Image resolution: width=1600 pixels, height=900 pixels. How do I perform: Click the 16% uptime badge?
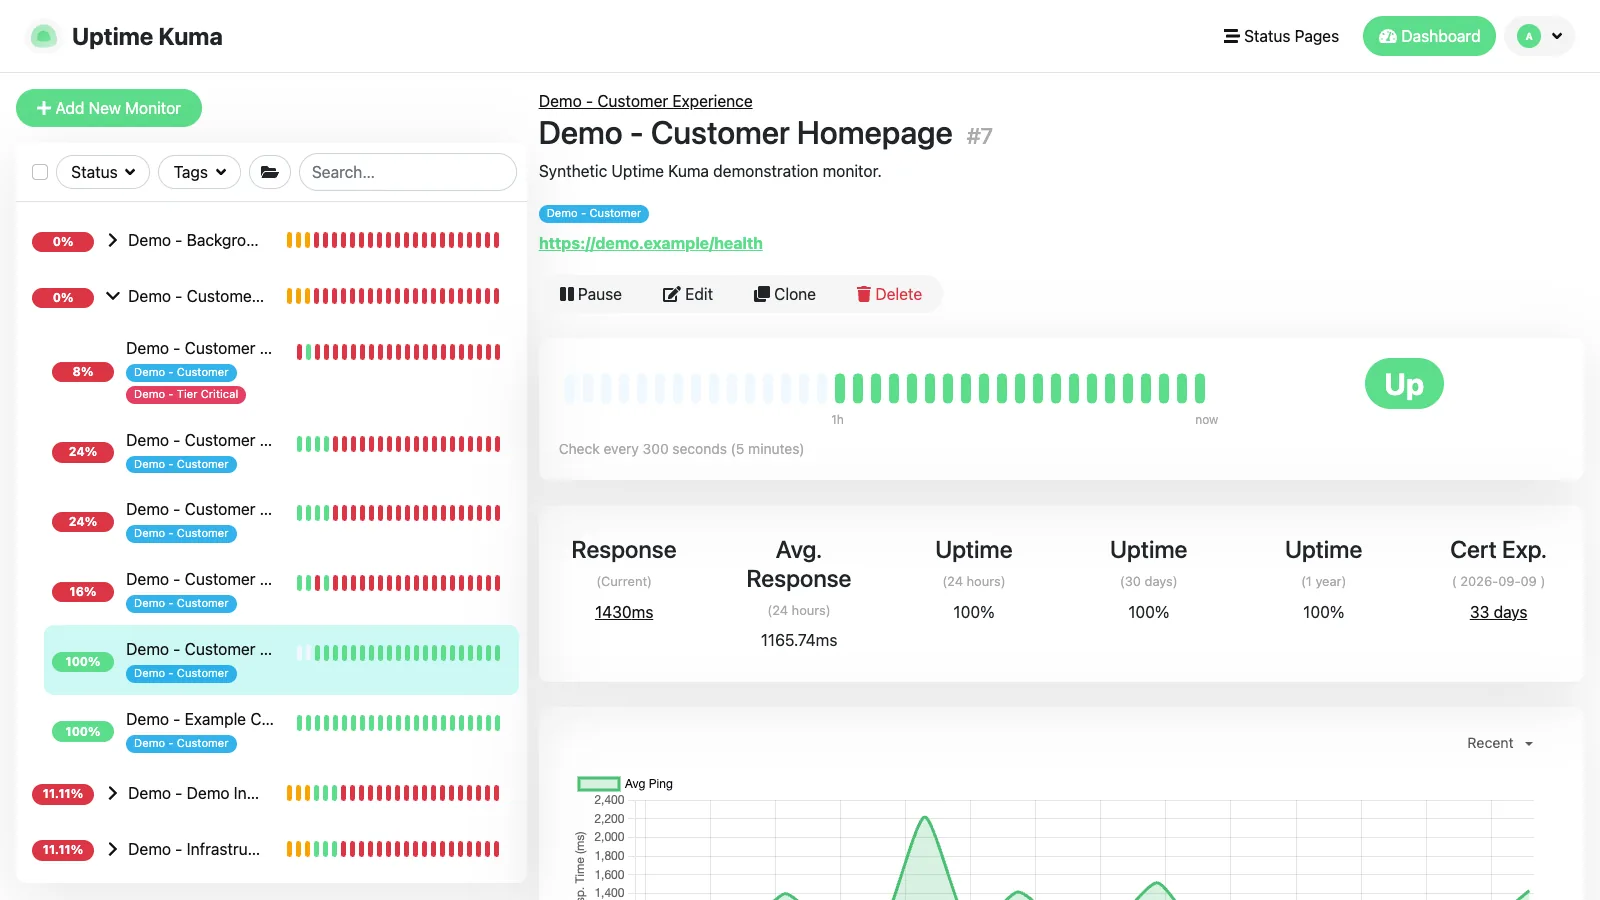click(x=83, y=592)
